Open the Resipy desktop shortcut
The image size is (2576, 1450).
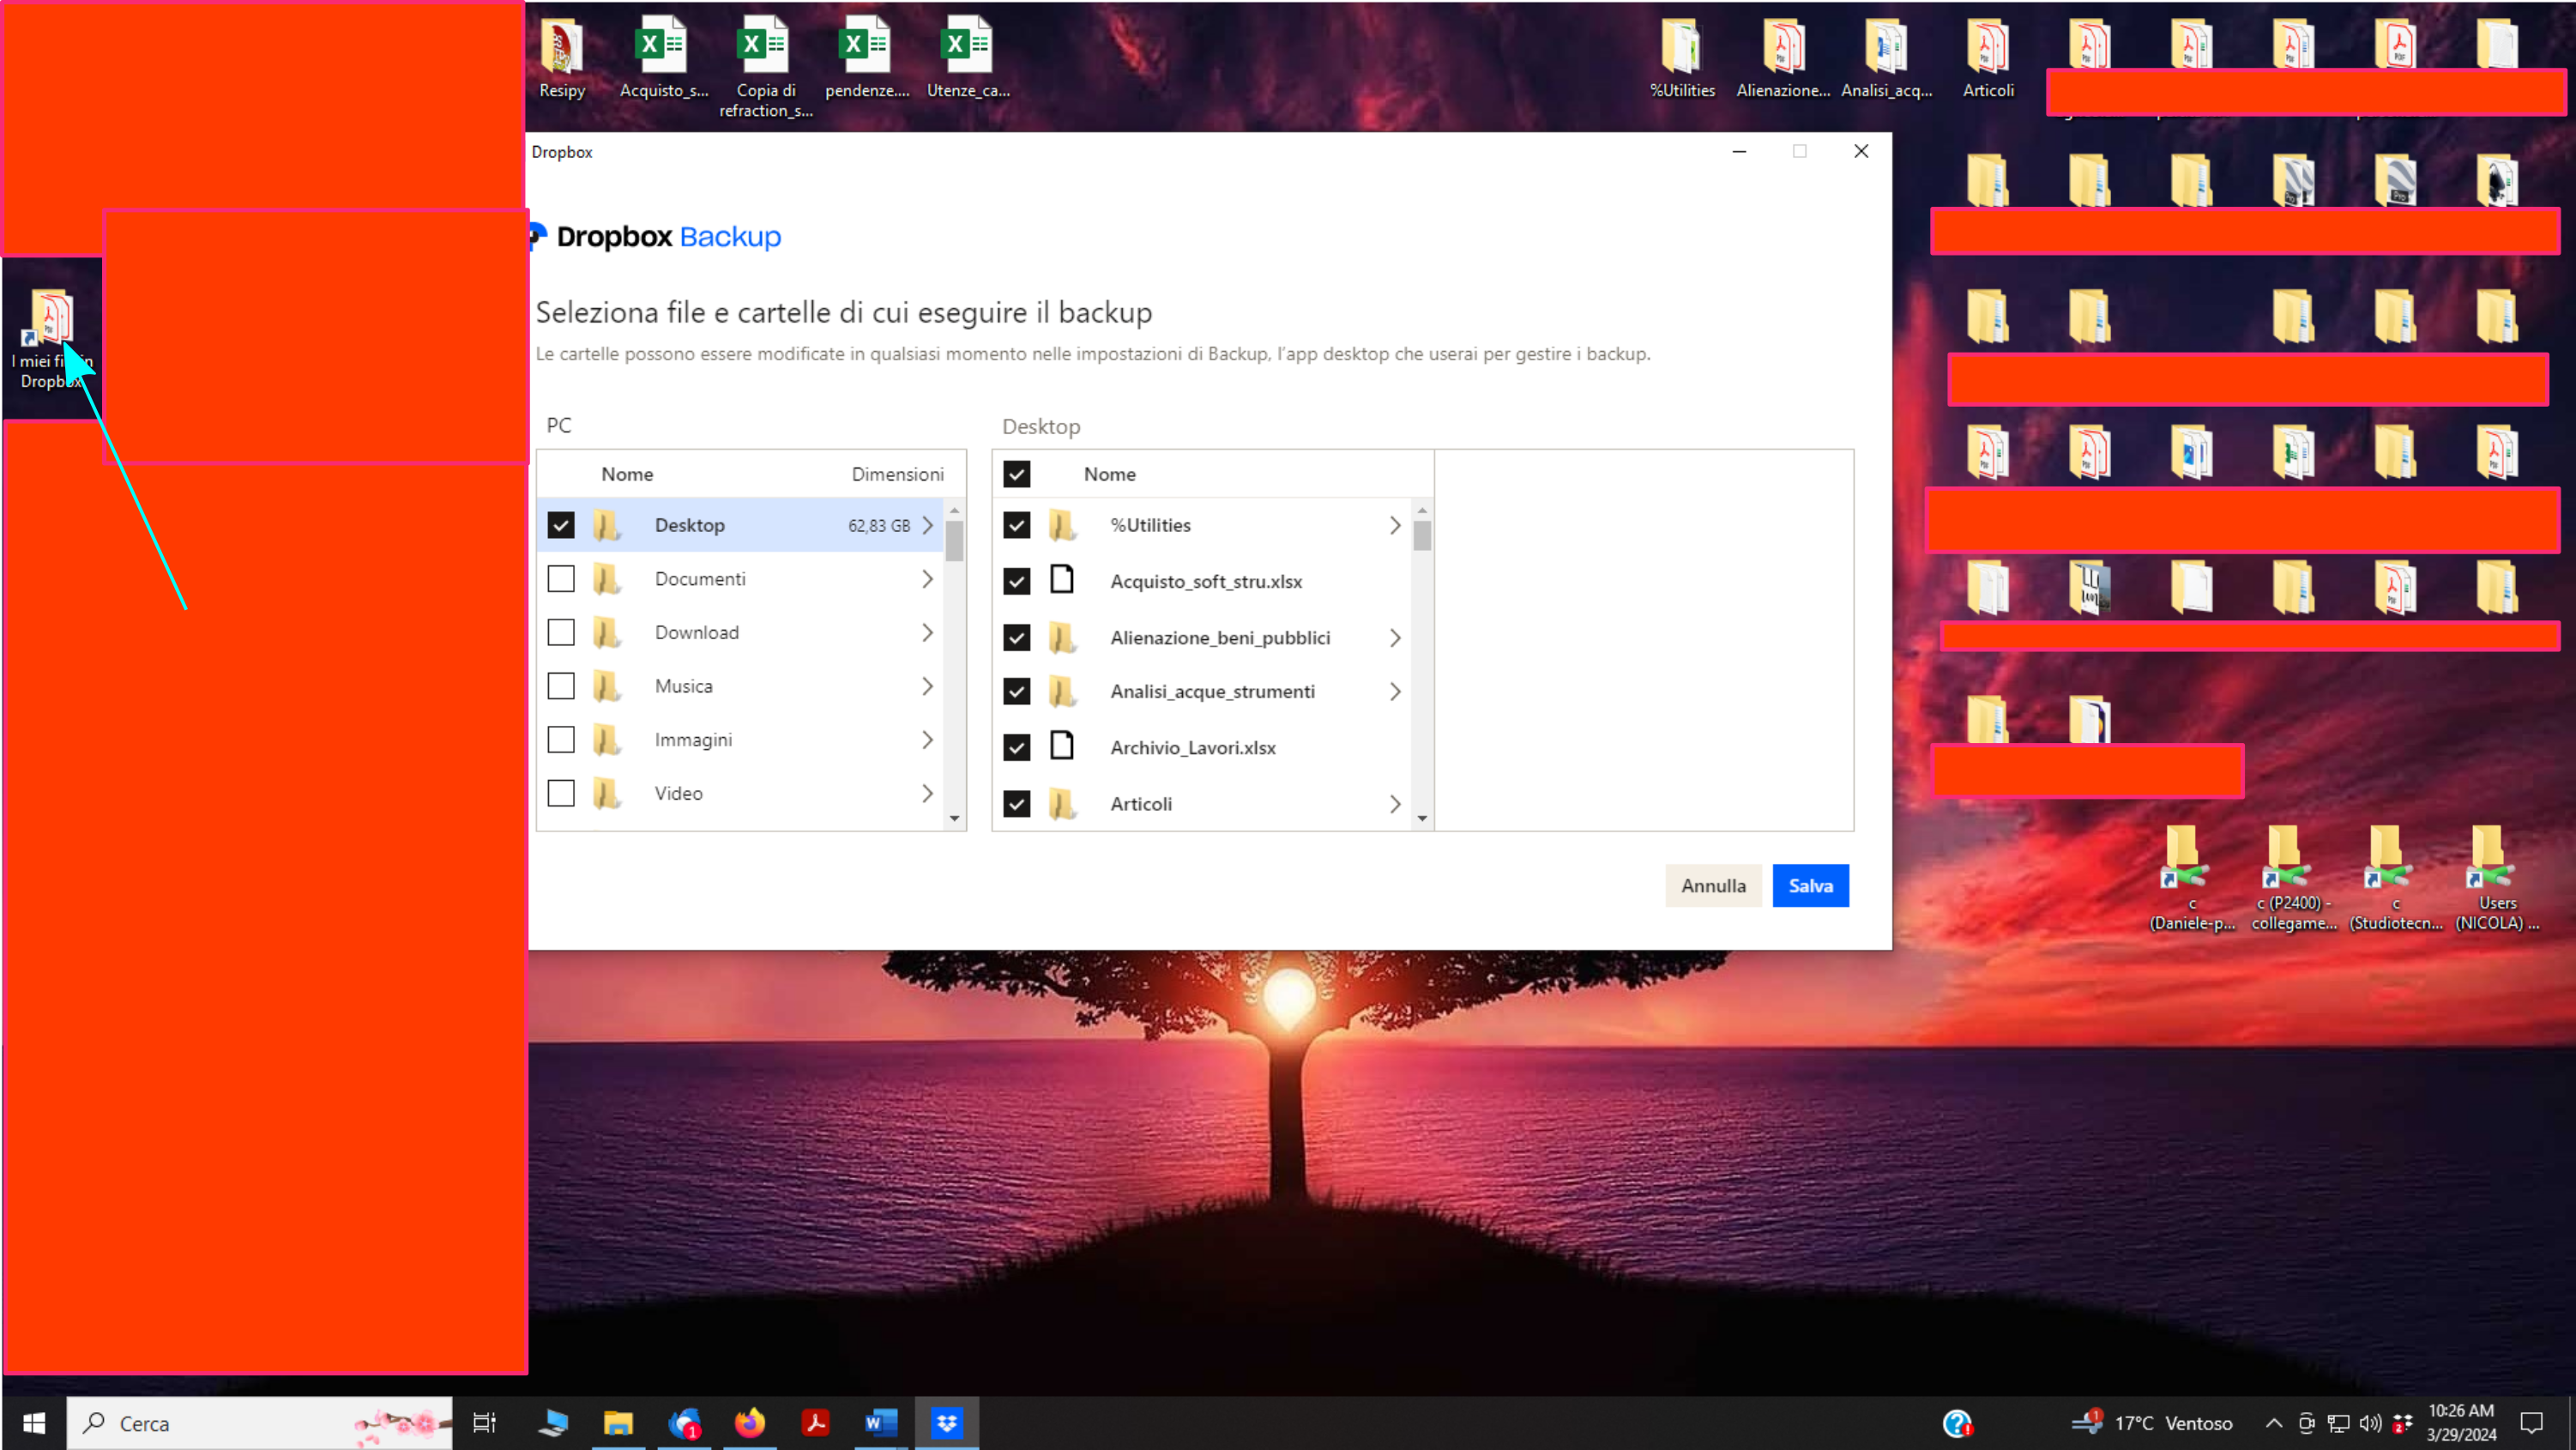(562, 58)
